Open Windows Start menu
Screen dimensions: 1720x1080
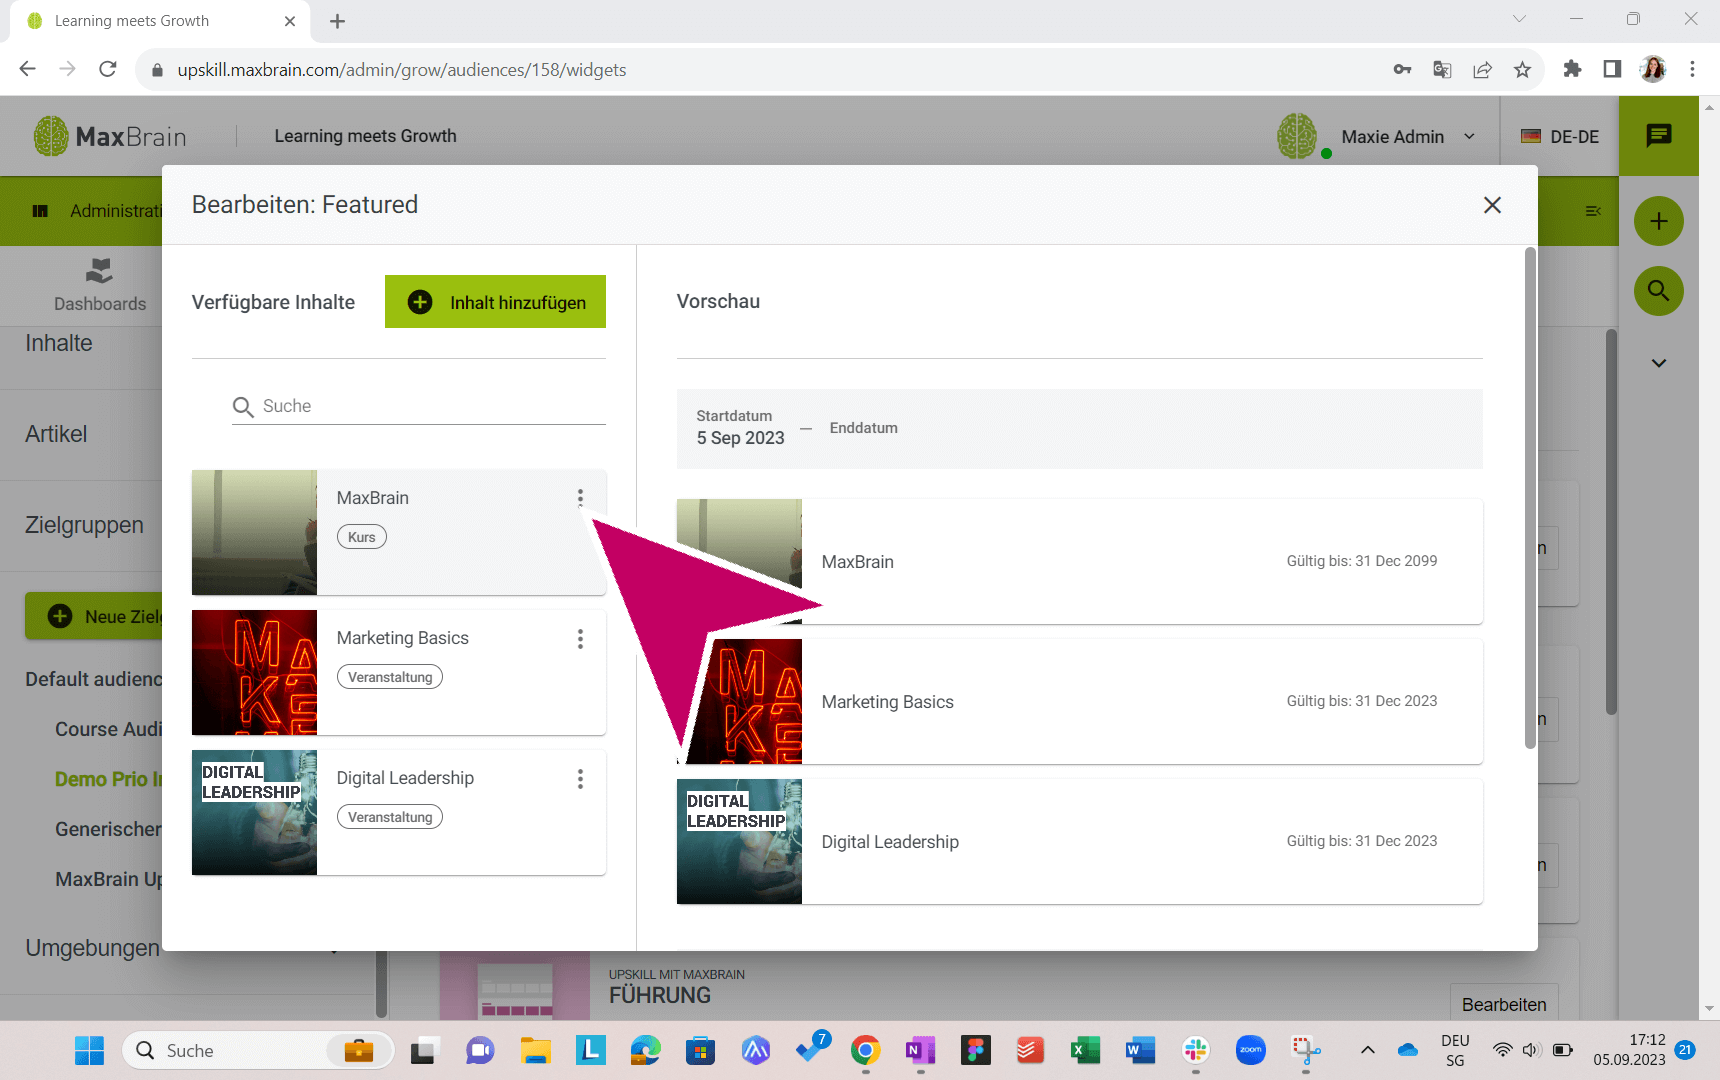[x=89, y=1050]
